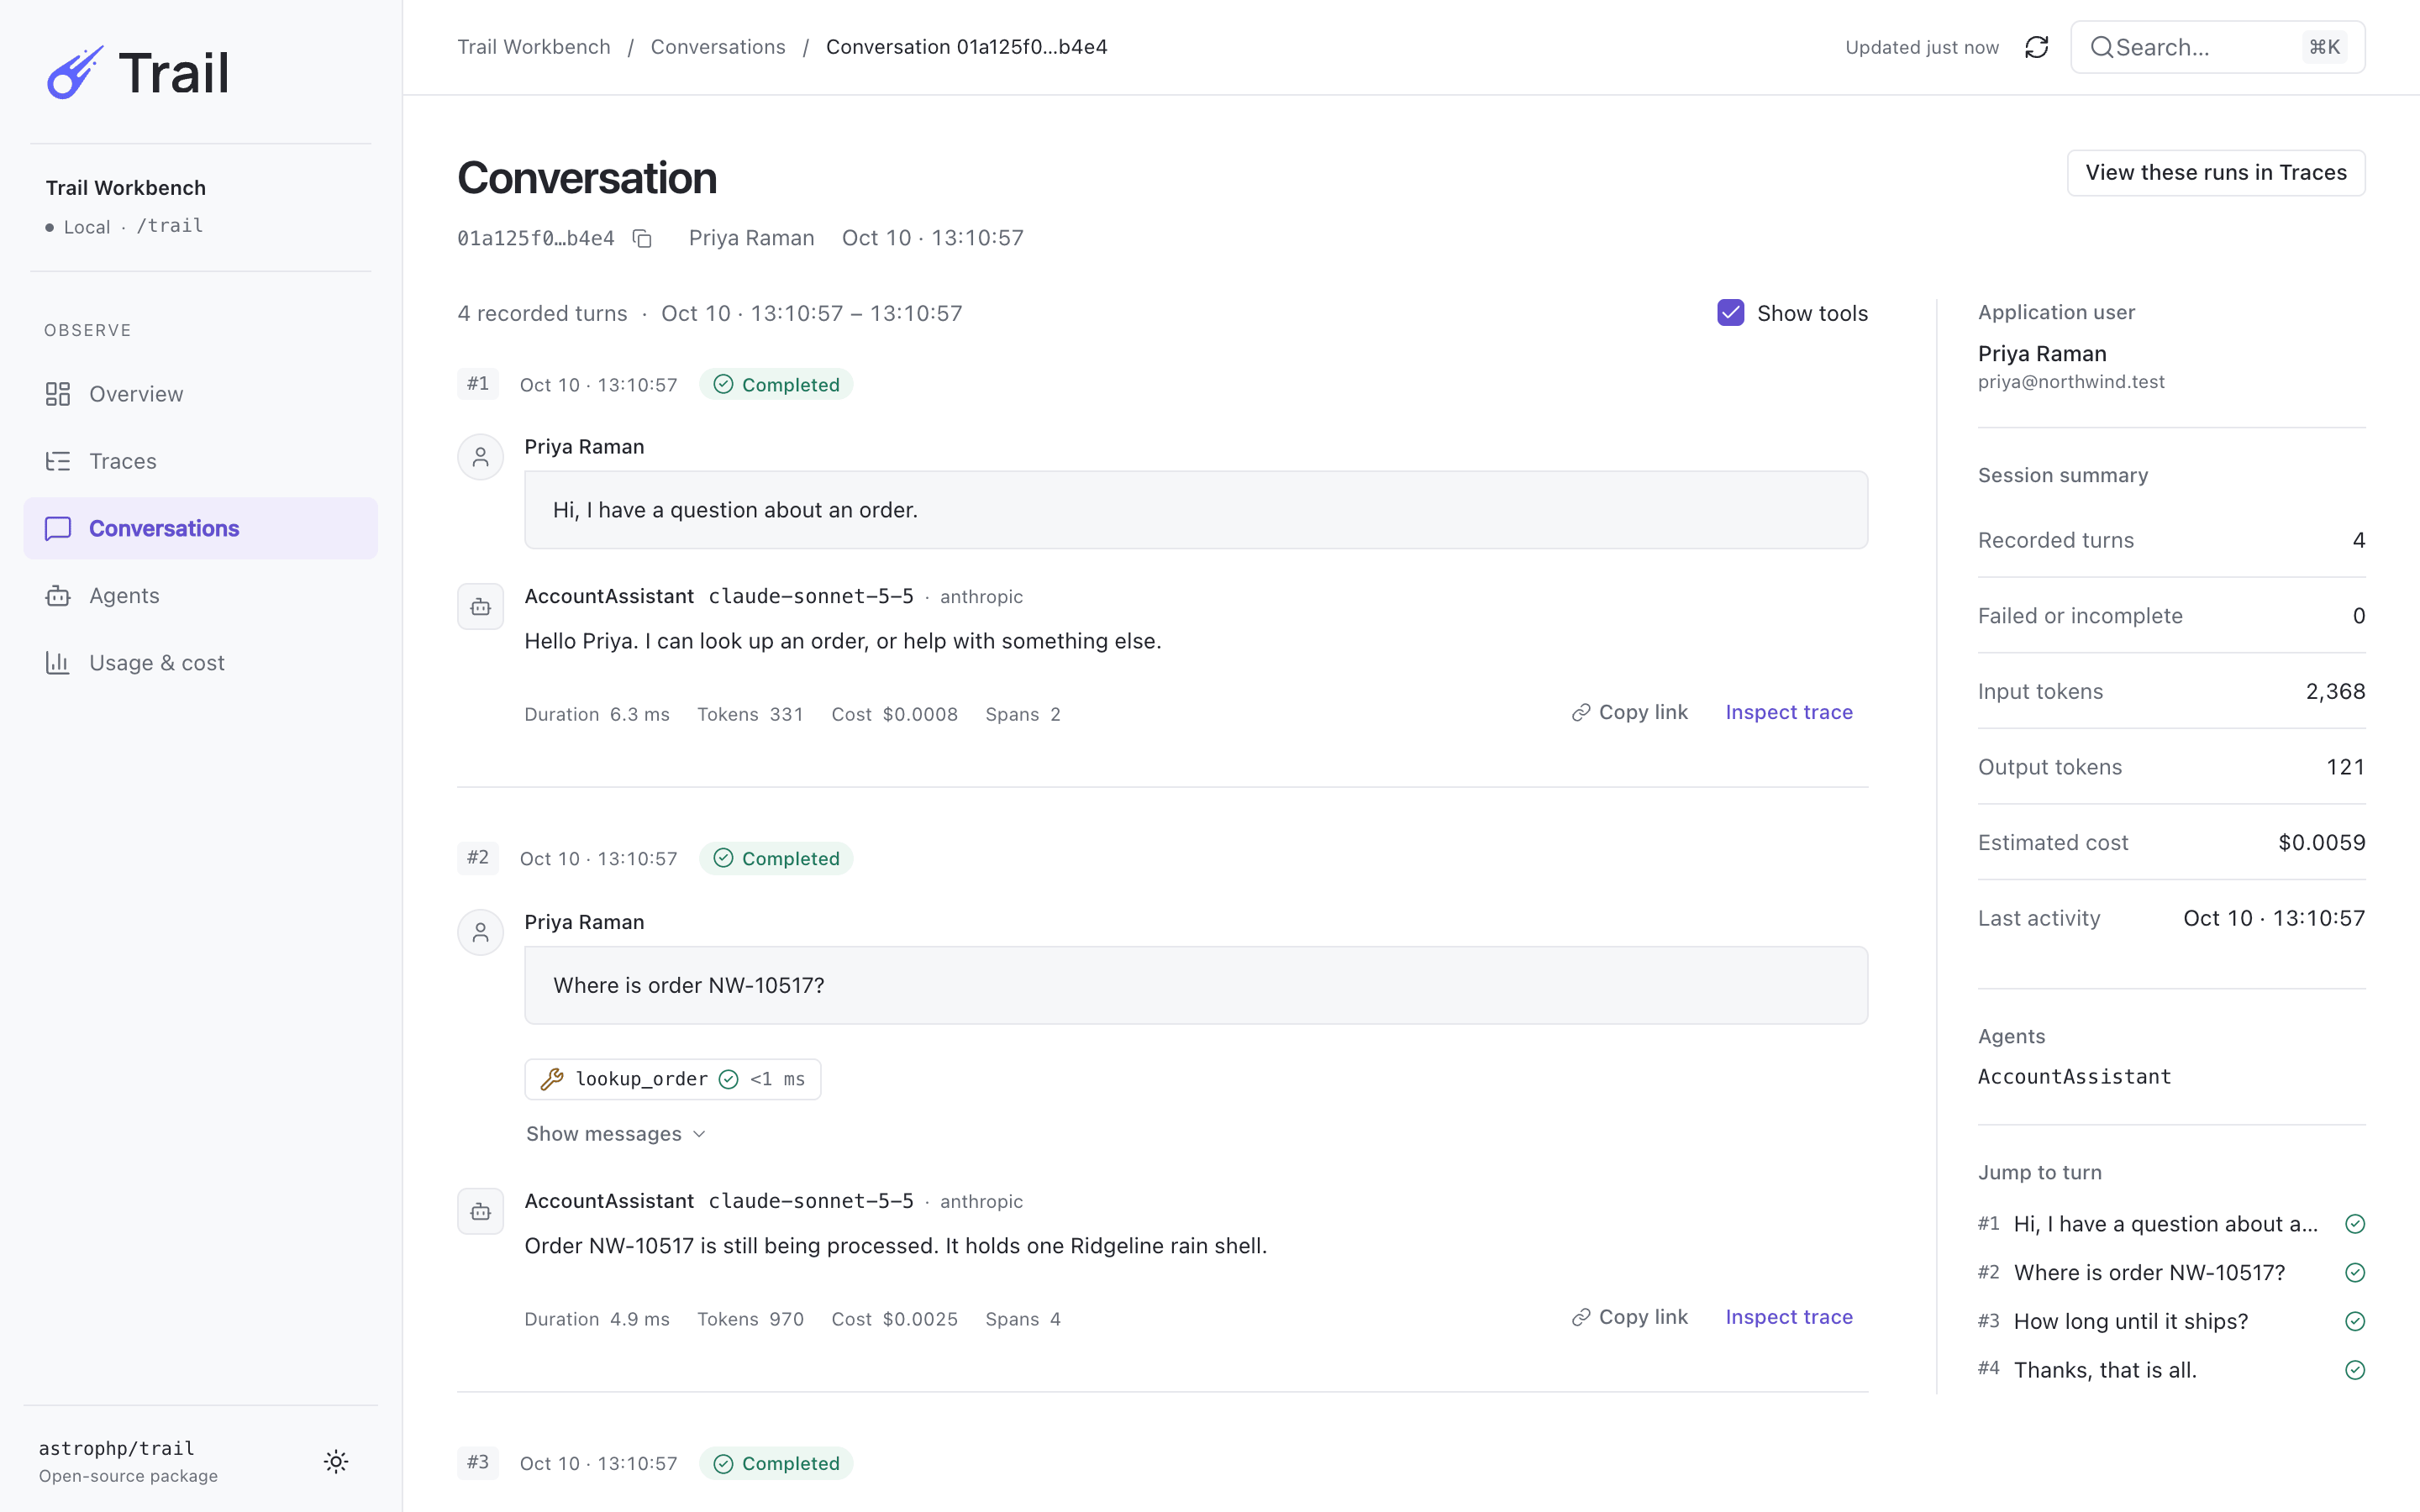Viewport: 2420px width, 1512px height.
Task: Inspect trace for turn #1
Action: click(1789, 712)
